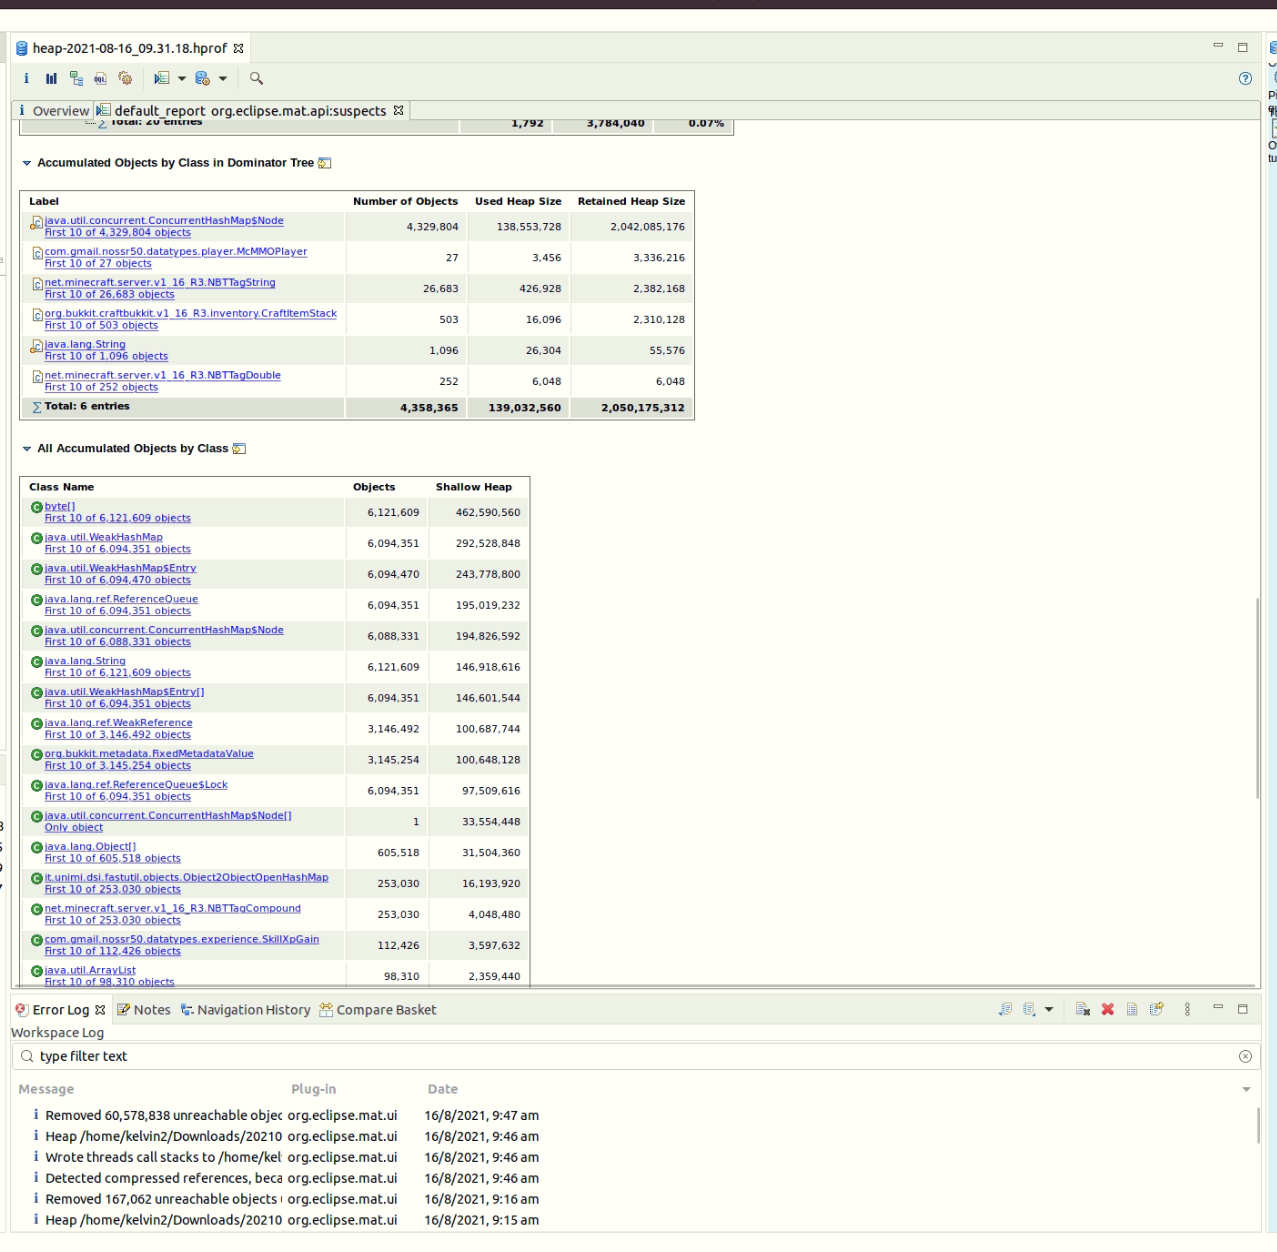Open java.lang.ref.ReferenceQueue class link
The image size is (1277, 1252).
pos(122,600)
